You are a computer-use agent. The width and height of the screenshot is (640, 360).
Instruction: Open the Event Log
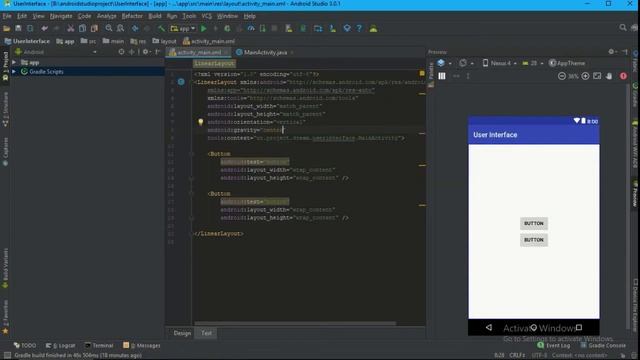(553, 345)
